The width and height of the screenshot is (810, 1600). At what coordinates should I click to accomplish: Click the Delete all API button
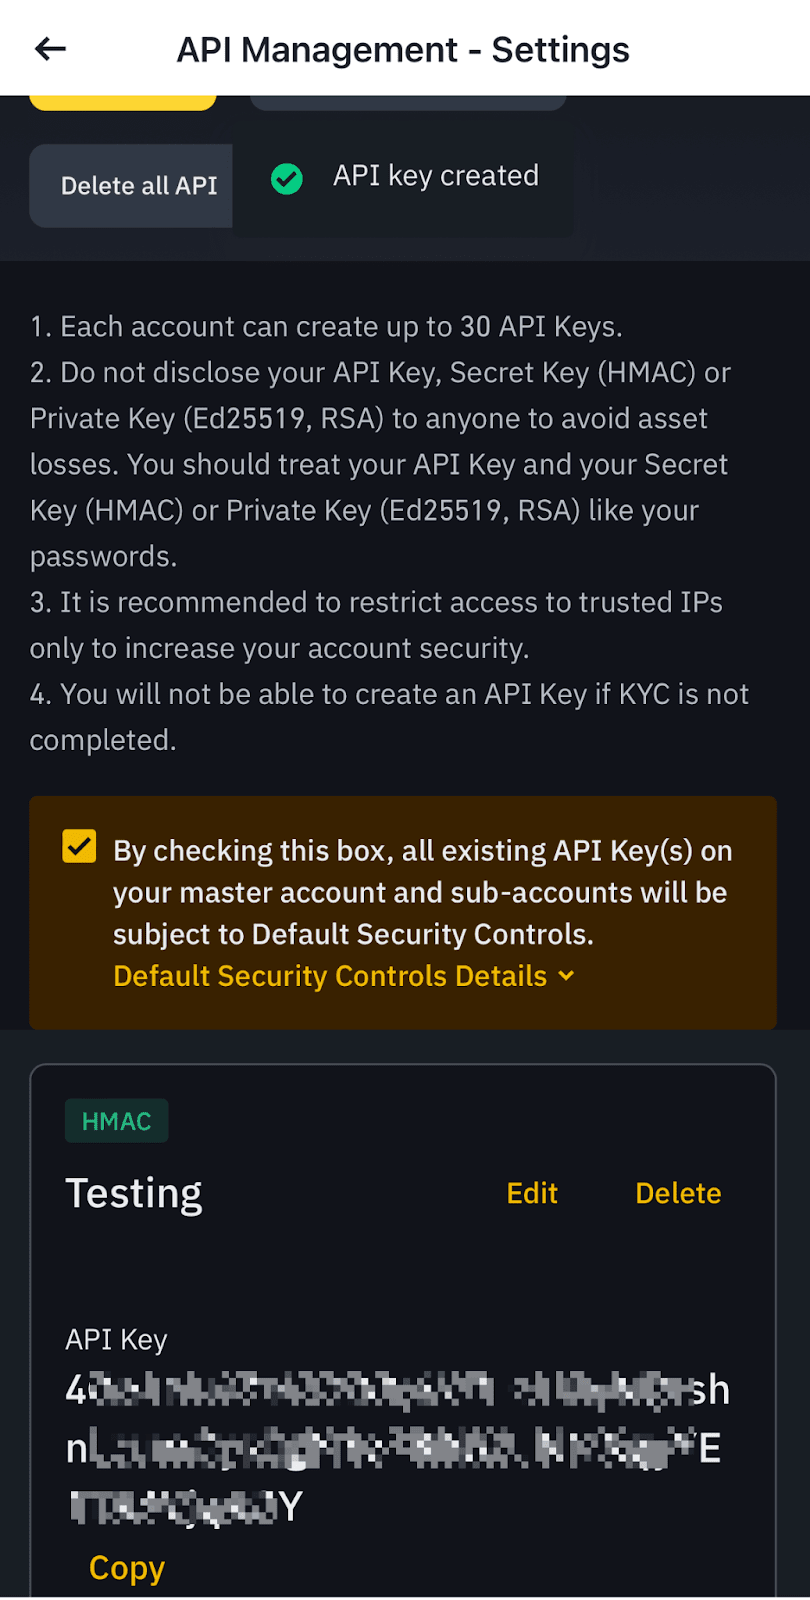pyautogui.click(x=130, y=186)
